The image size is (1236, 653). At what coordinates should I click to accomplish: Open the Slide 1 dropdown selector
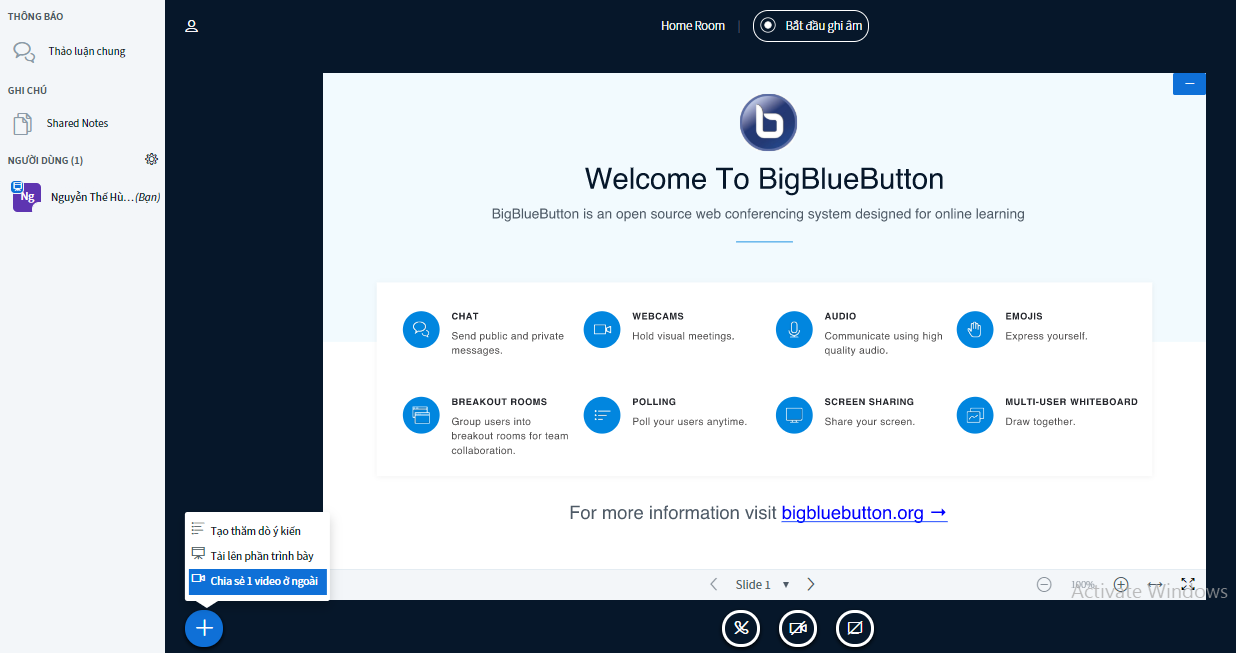pos(763,584)
